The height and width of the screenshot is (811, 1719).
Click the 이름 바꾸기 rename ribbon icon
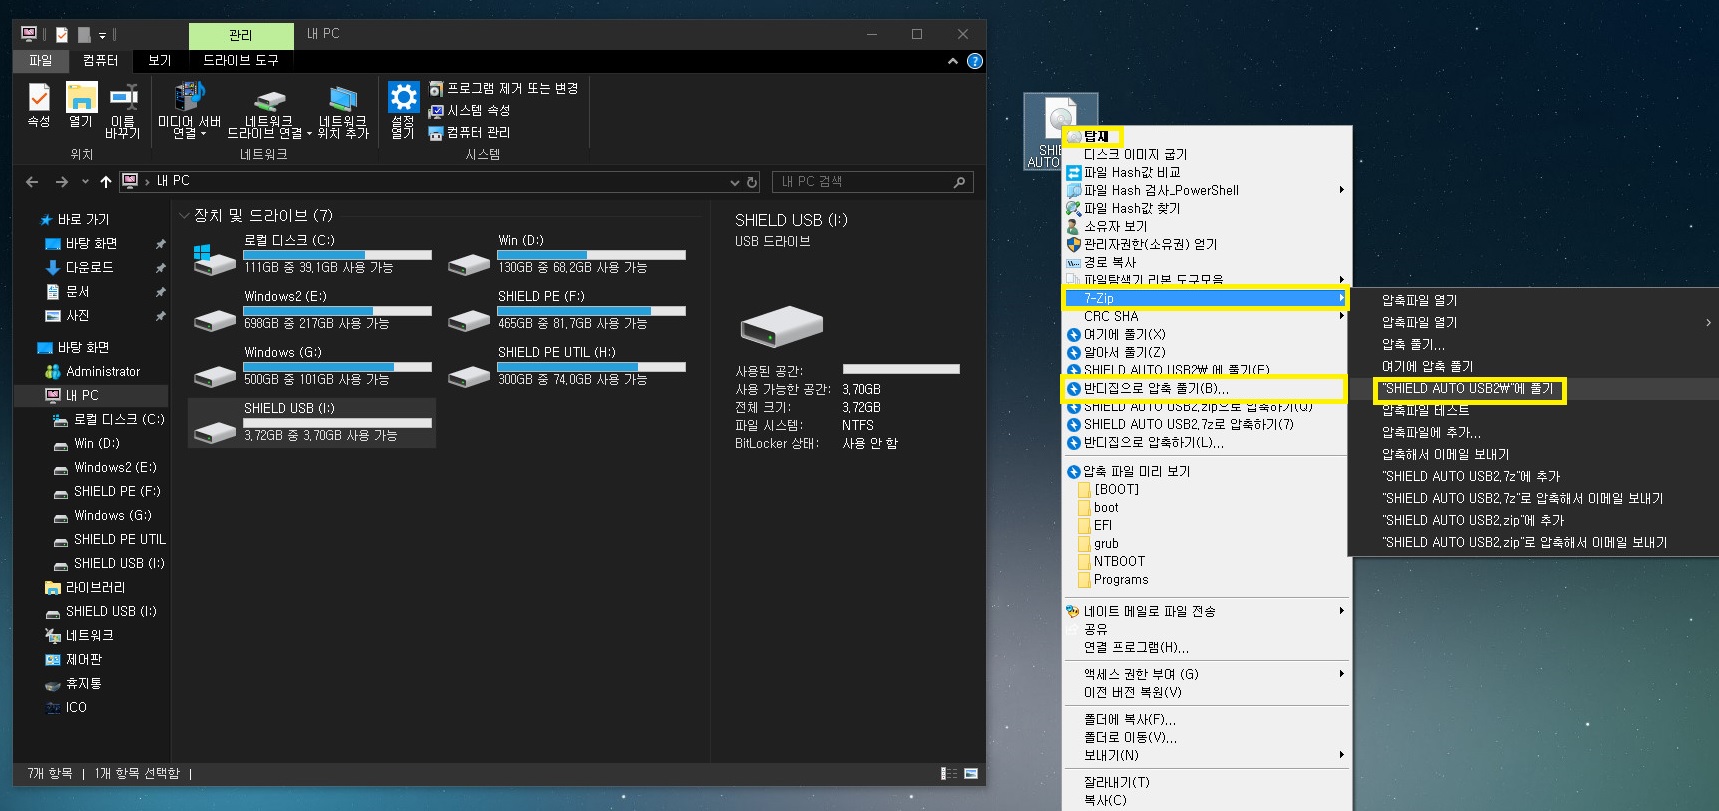pyautogui.click(x=123, y=110)
